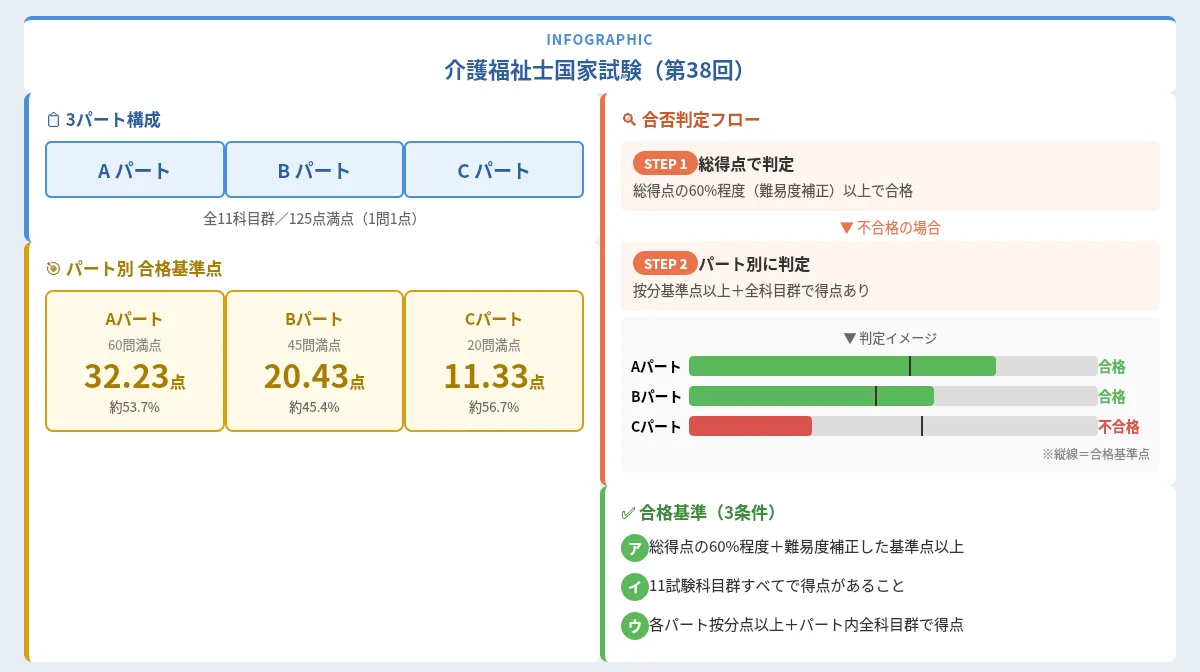Click the Bパート green progress bar
Screen dimensions: 1200x672
(811, 396)
